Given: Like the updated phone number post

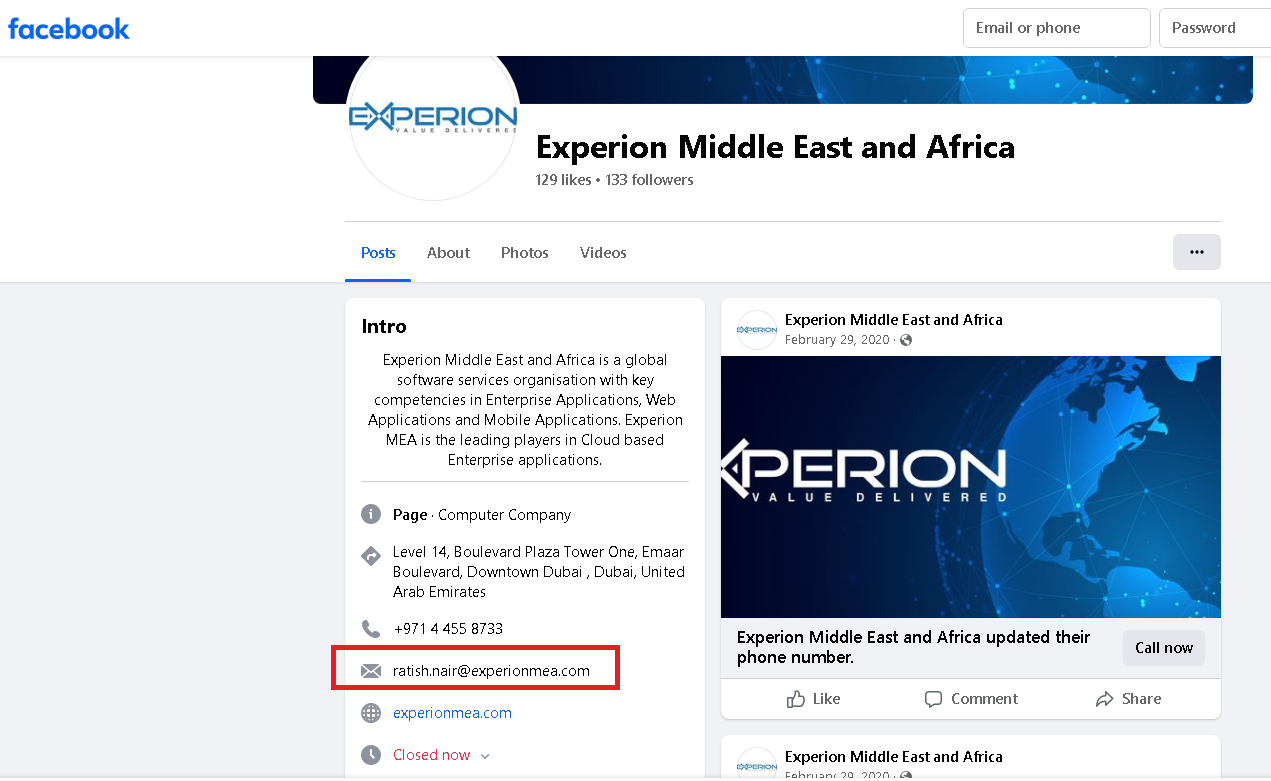Looking at the screenshot, I should click(x=813, y=699).
